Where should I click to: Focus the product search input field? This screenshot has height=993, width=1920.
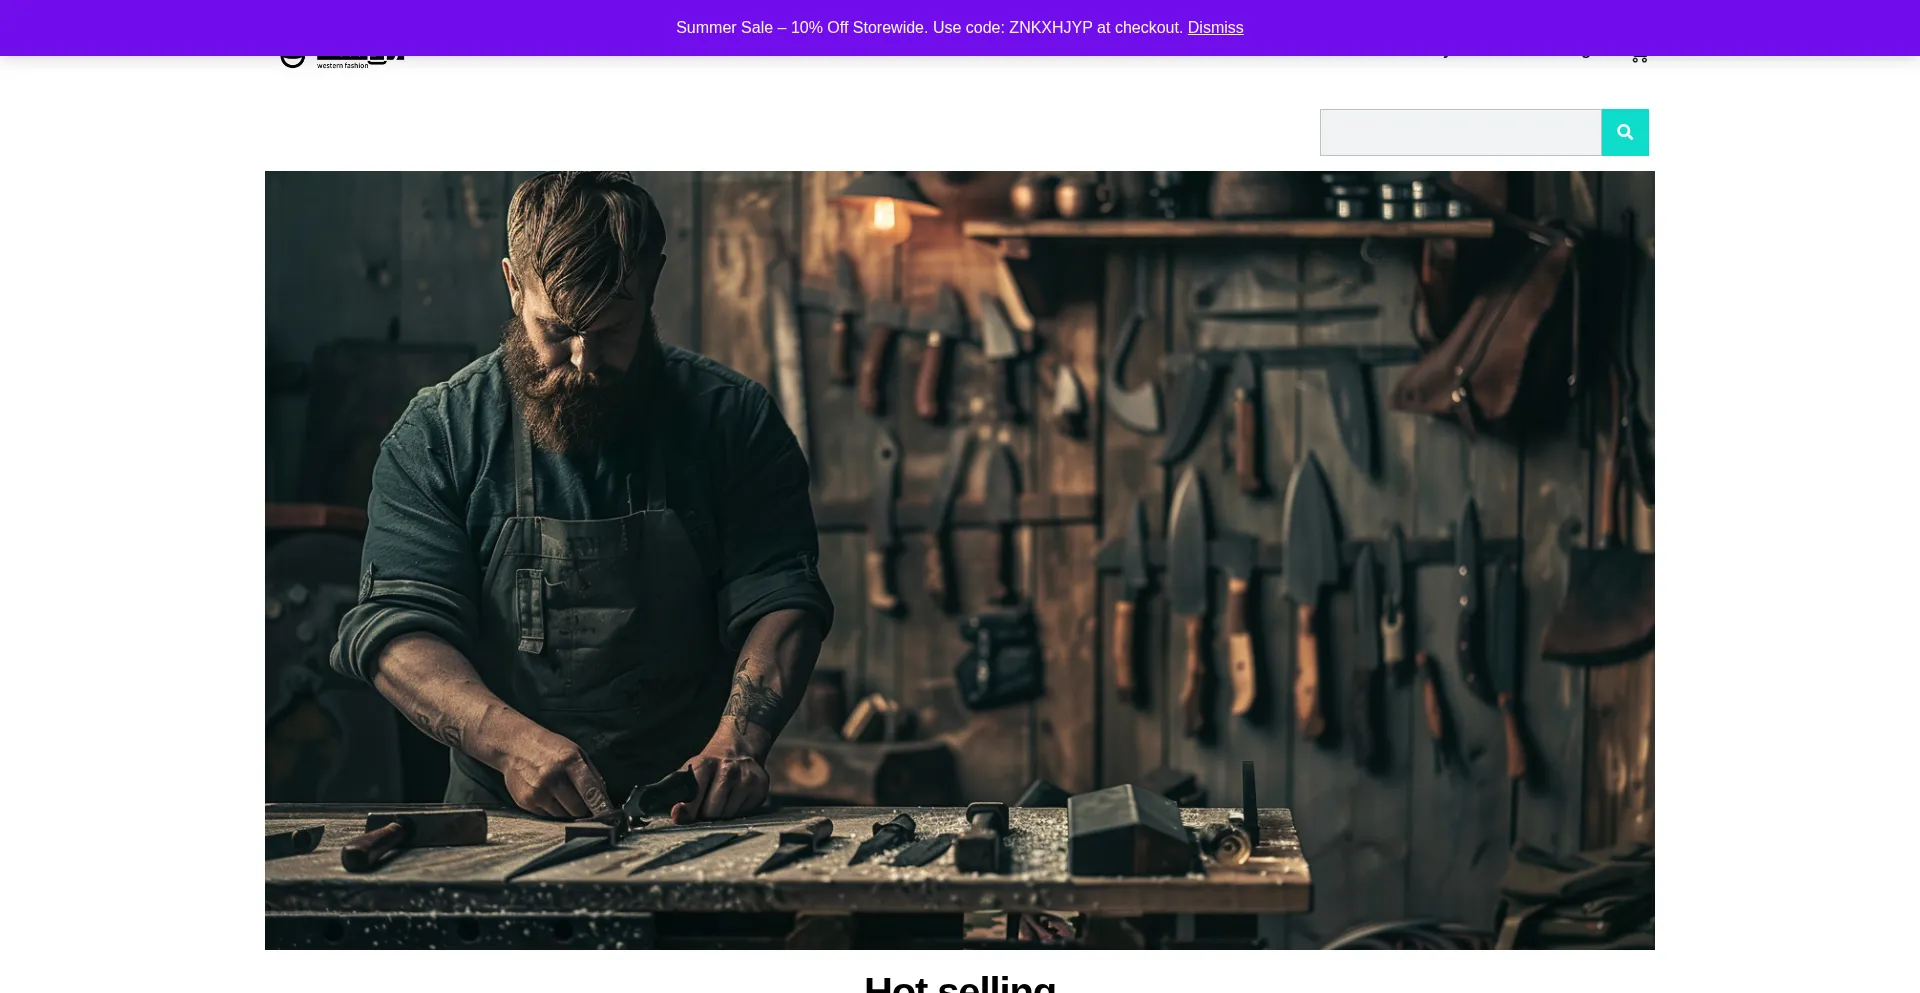pos(1460,132)
